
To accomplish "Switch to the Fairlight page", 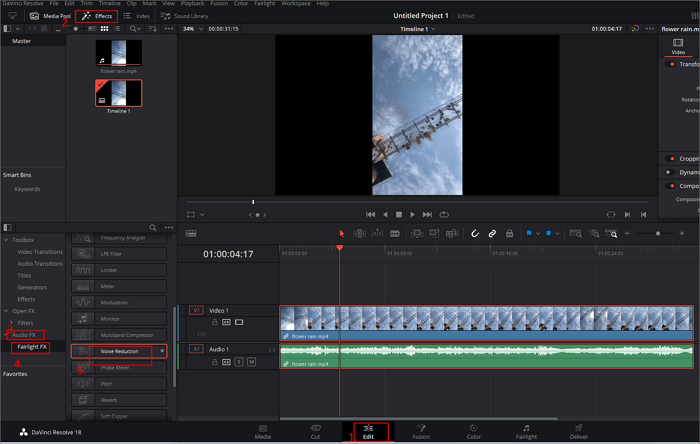I will [526, 432].
